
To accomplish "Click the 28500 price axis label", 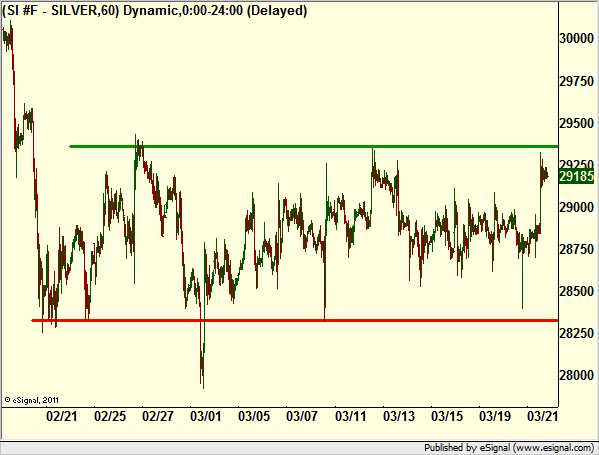I will click(576, 291).
